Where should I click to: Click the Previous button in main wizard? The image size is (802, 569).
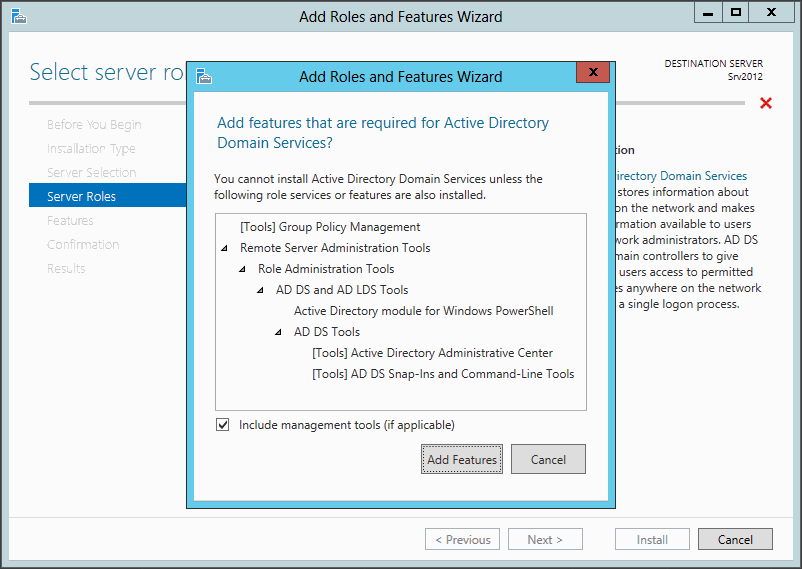[x=462, y=539]
